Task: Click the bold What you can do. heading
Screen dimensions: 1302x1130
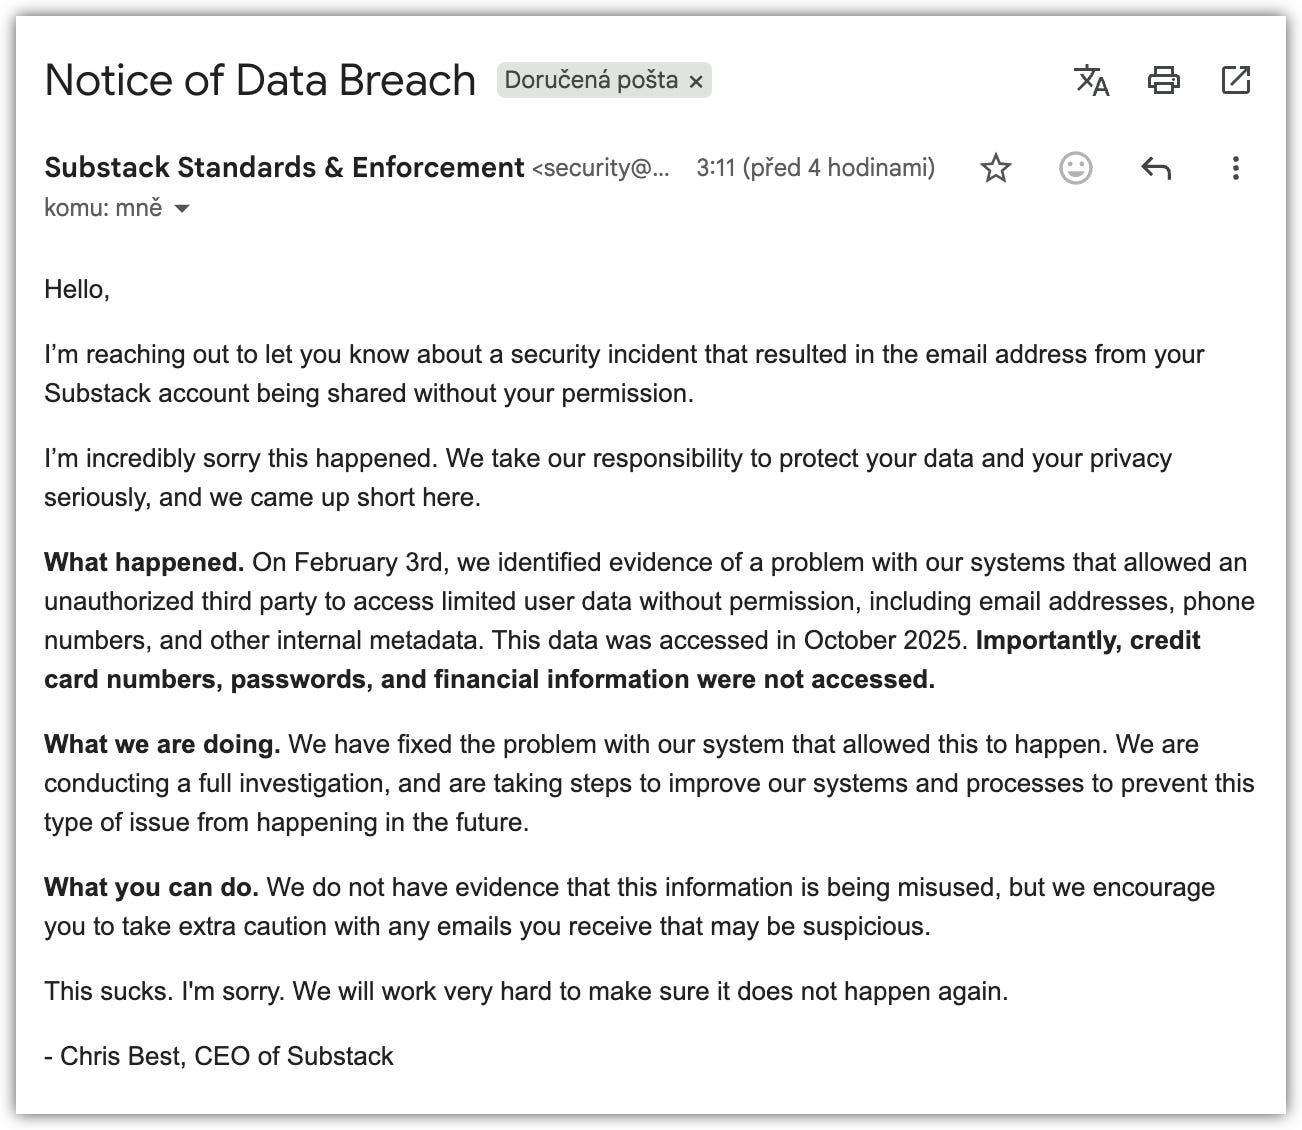Action: tap(151, 887)
